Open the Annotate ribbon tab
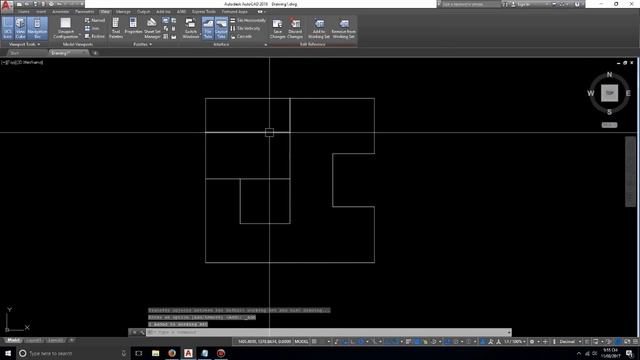The height and width of the screenshot is (360, 640). 60,12
